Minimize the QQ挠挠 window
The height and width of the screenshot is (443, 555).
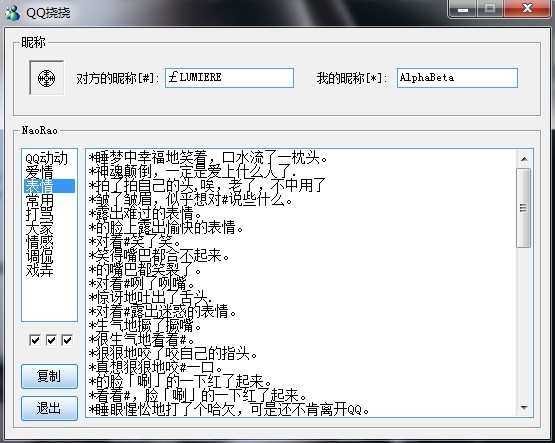tap(463, 9)
